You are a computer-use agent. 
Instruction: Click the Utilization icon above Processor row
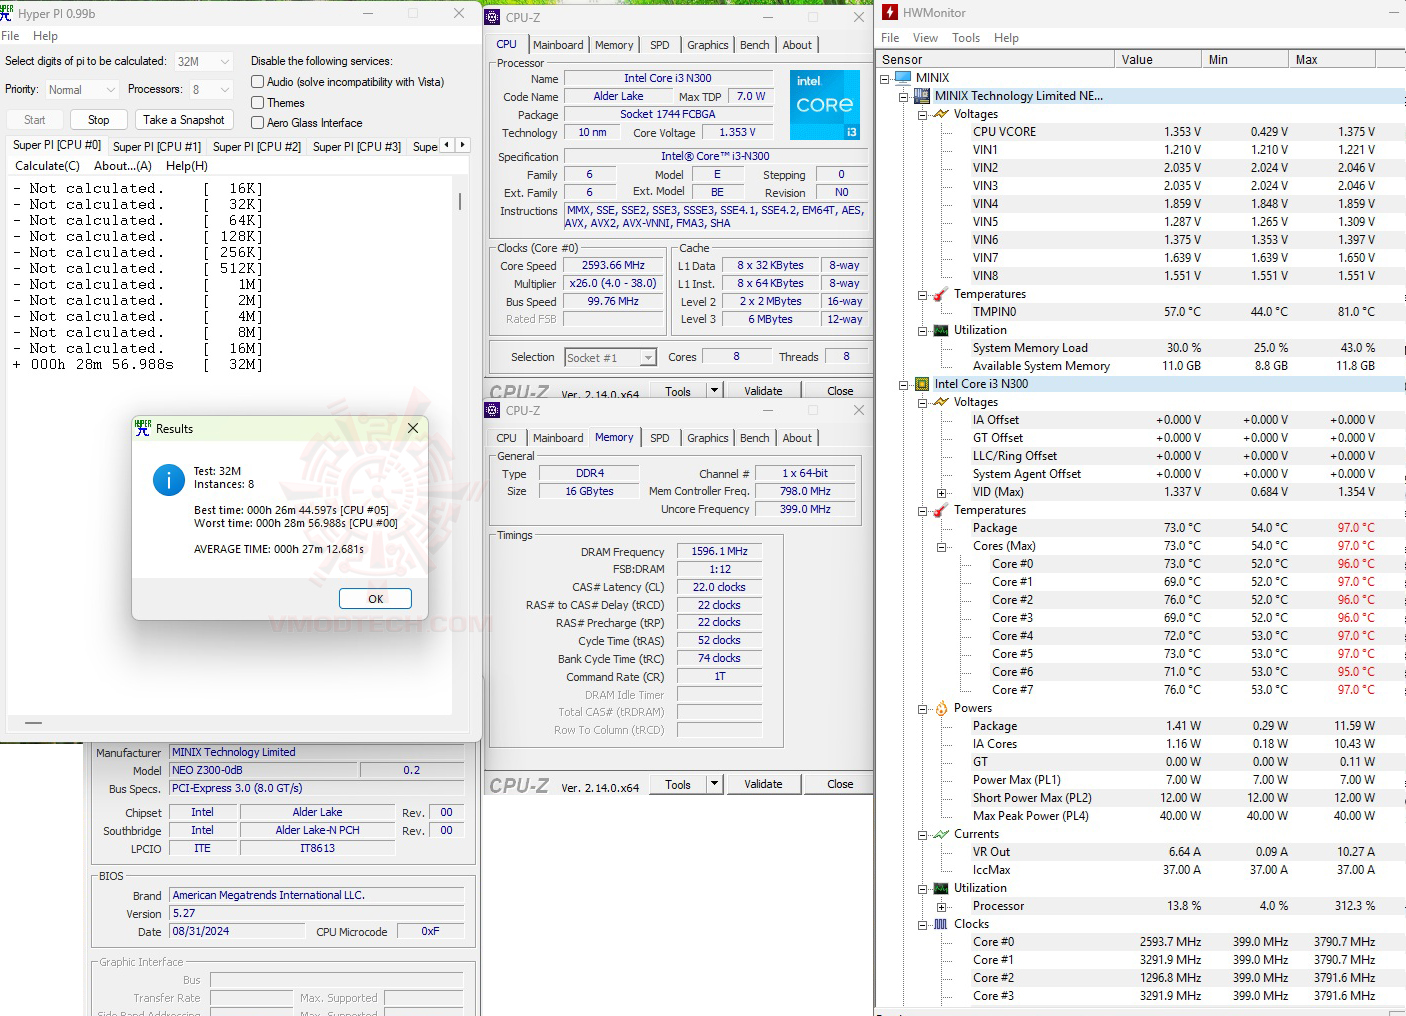940,888
